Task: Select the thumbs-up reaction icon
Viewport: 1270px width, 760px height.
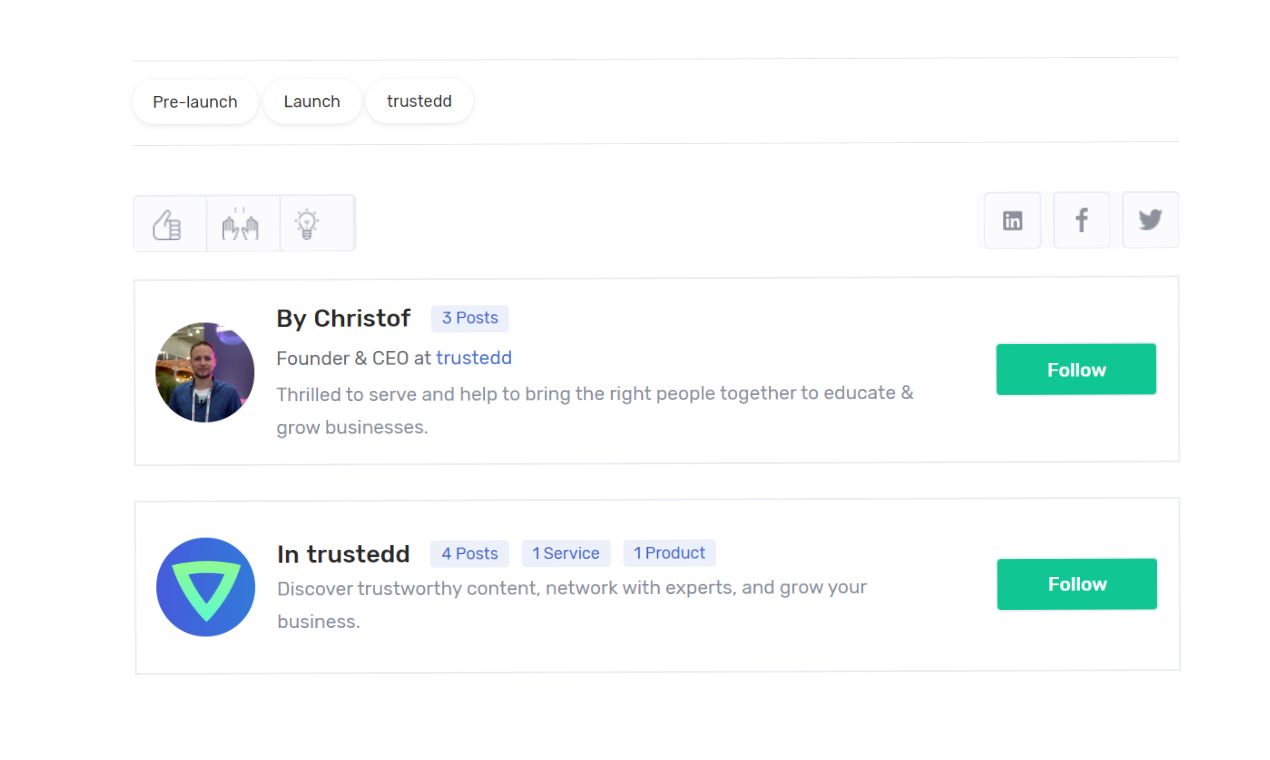Action: pos(169,222)
